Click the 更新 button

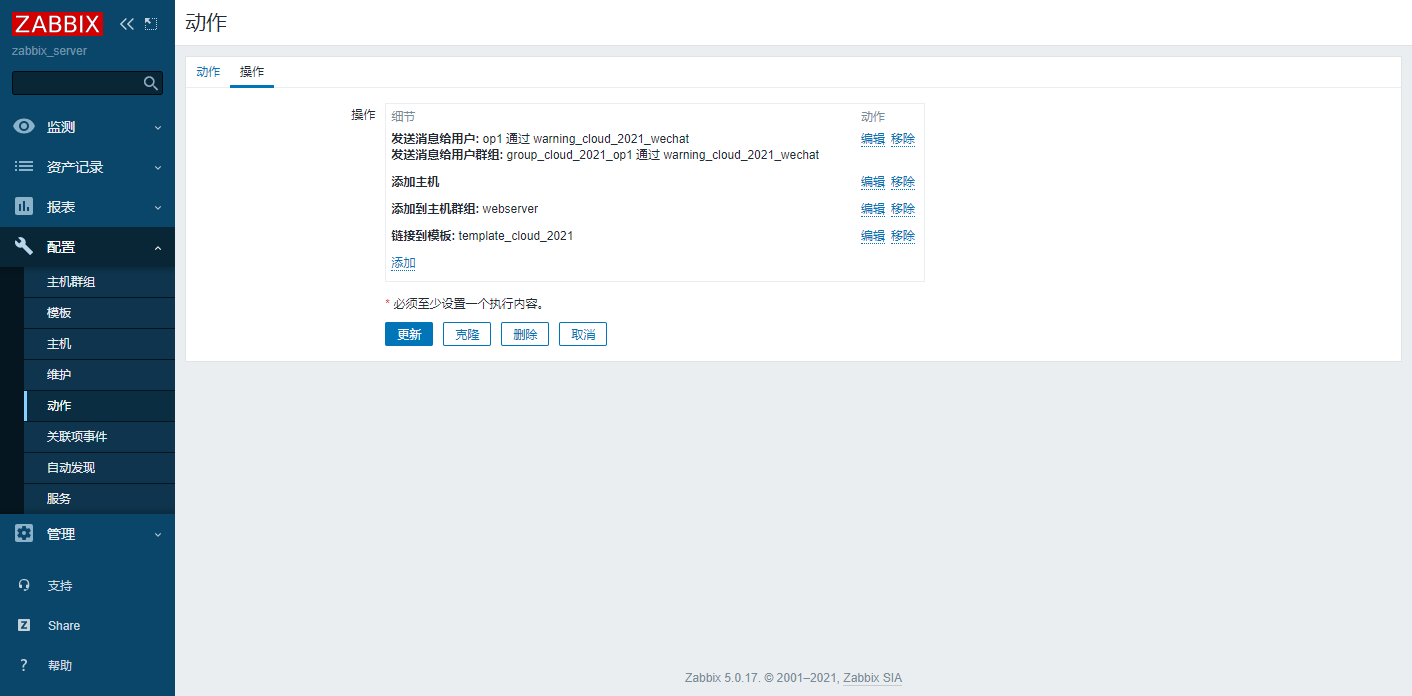(408, 334)
